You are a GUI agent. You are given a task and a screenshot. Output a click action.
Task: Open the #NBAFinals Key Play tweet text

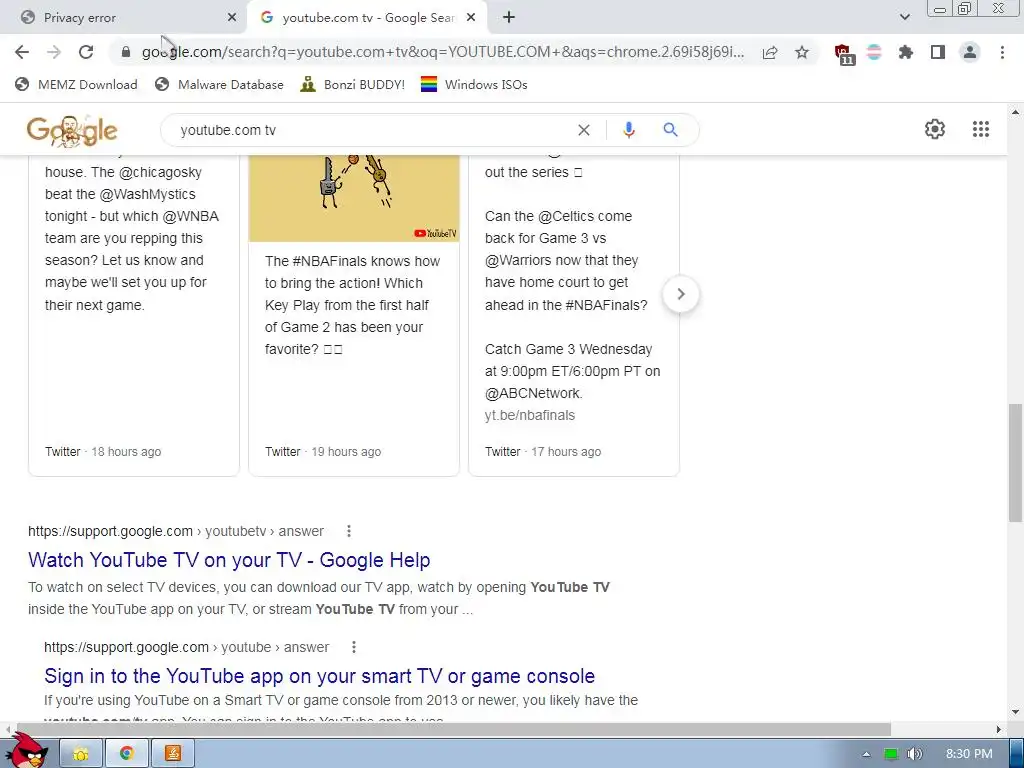coord(353,305)
